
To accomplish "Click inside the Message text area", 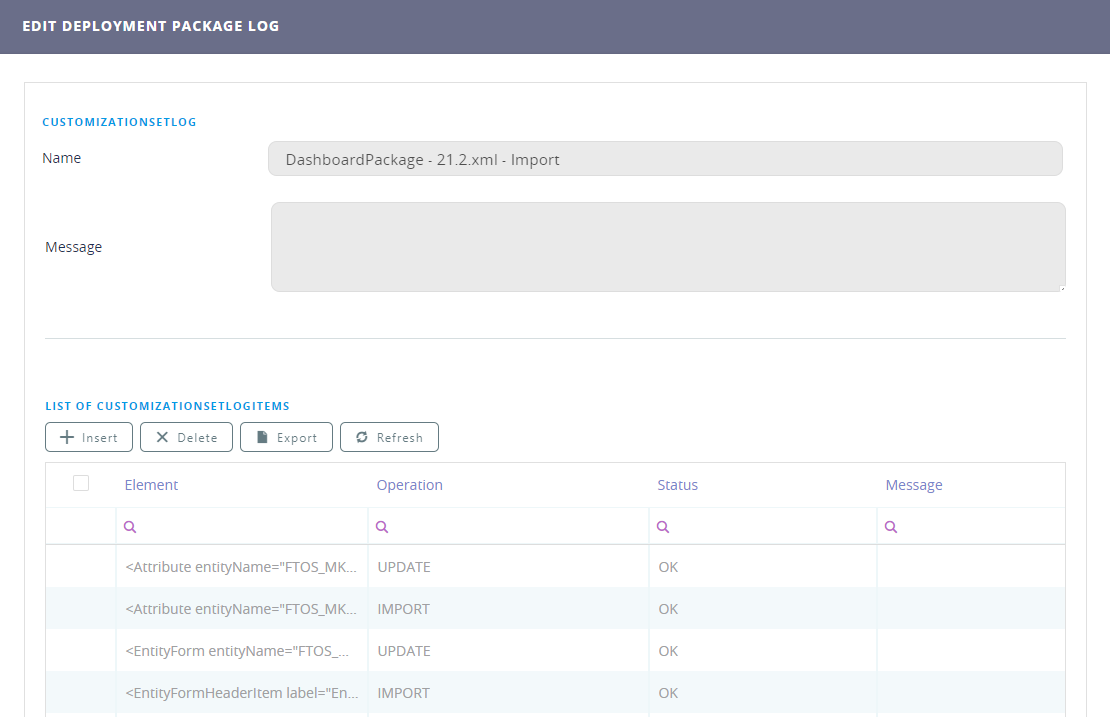I will point(666,246).
